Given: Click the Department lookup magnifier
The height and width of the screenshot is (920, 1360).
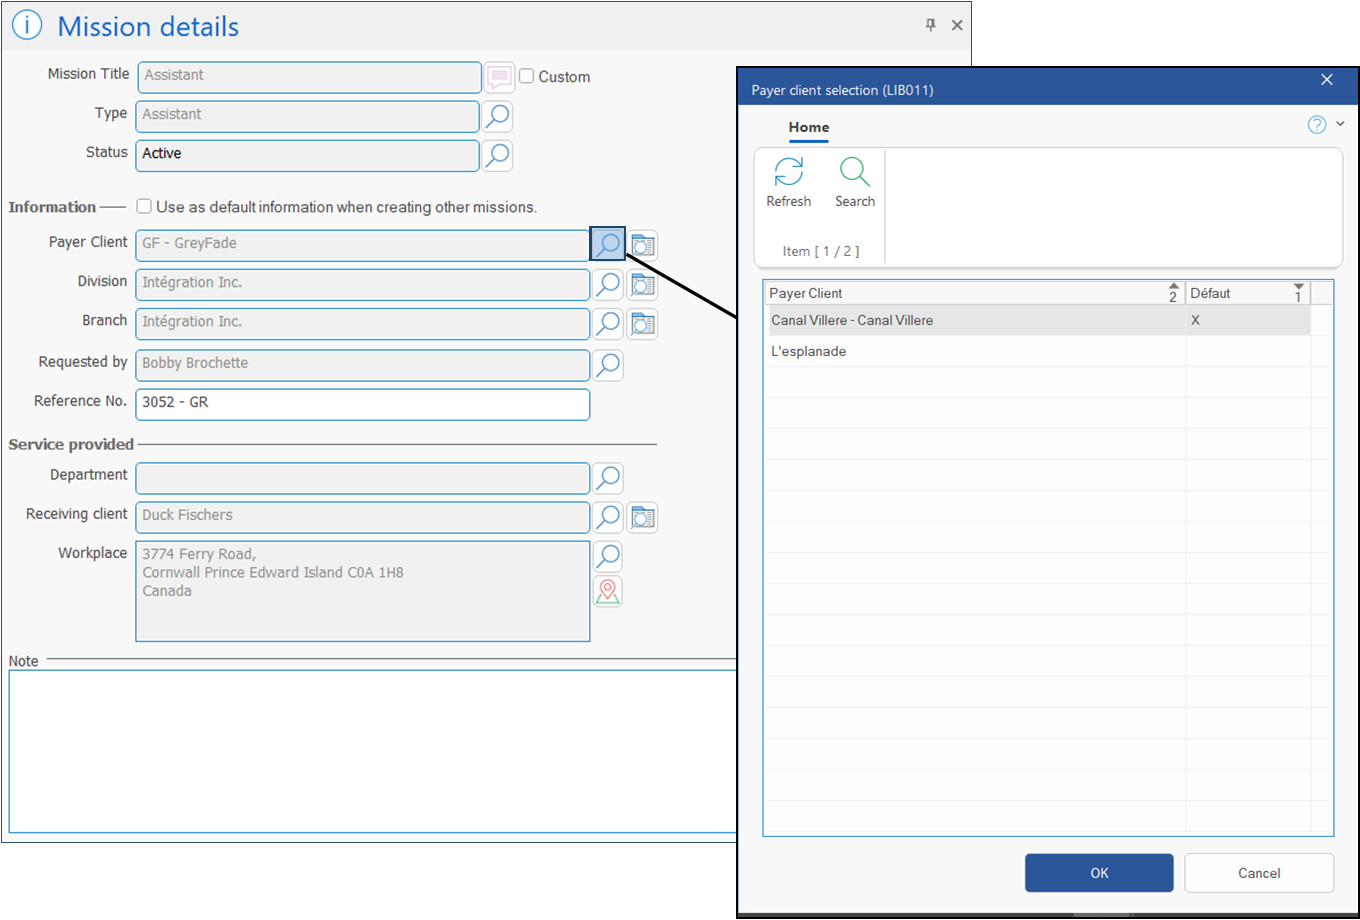Looking at the screenshot, I should click(607, 478).
